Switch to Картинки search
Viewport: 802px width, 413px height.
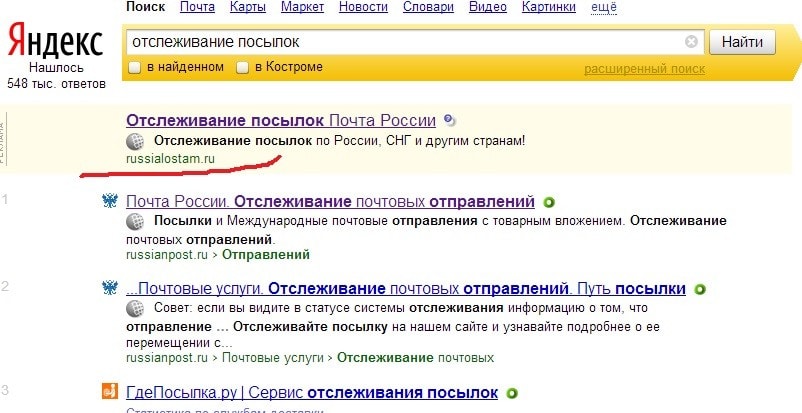pos(549,7)
